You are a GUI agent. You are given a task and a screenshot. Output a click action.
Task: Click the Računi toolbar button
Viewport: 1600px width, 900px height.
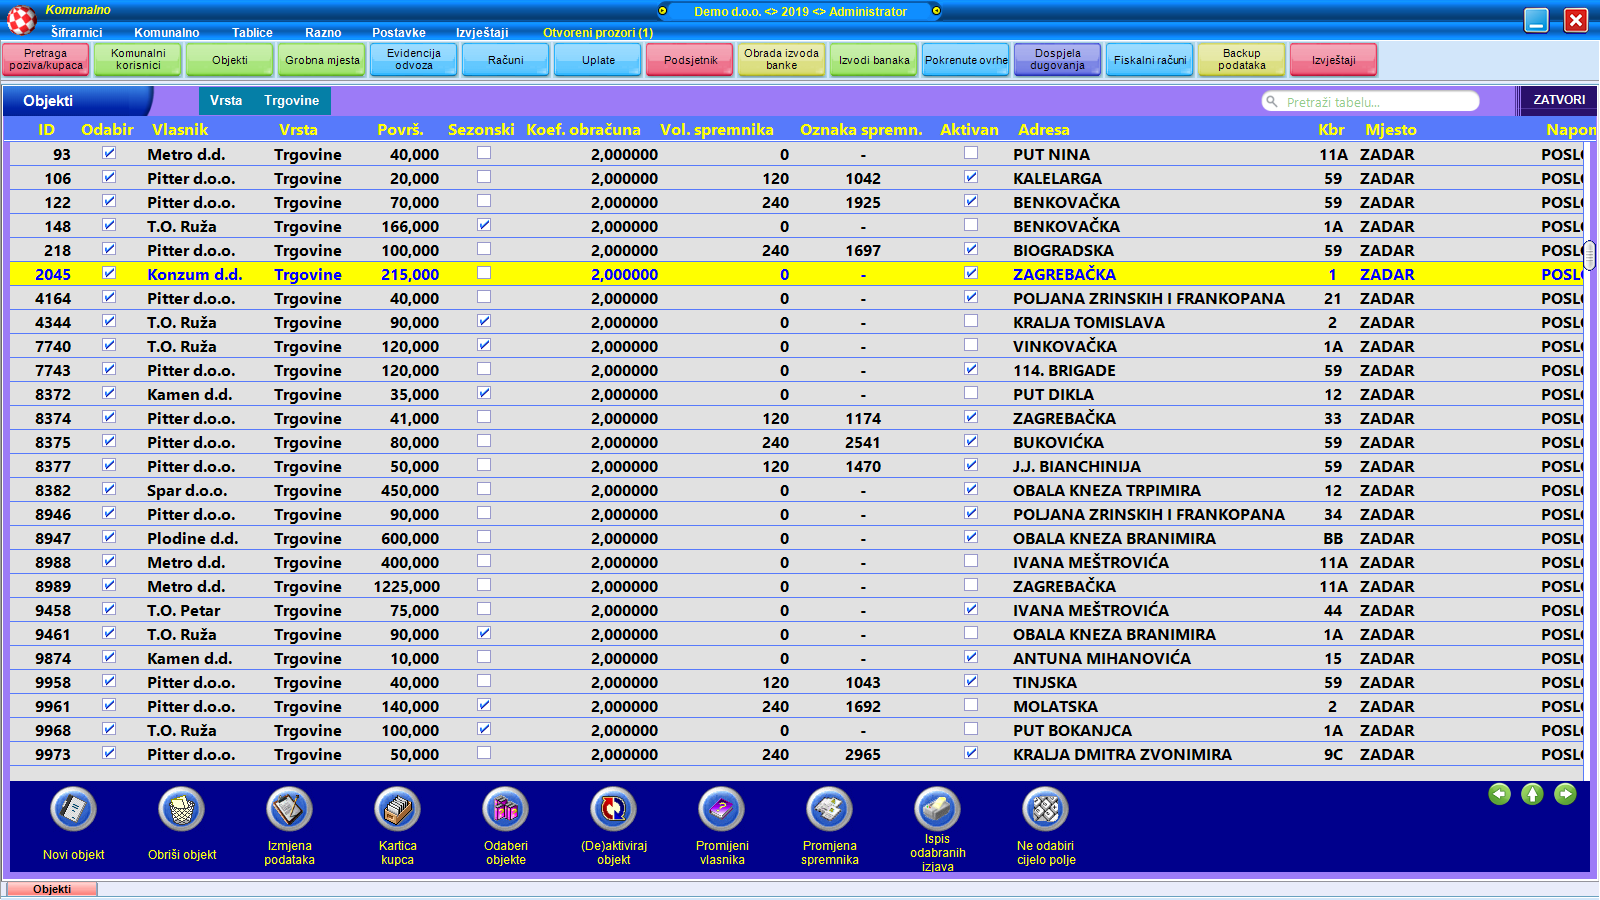coord(505,60)
